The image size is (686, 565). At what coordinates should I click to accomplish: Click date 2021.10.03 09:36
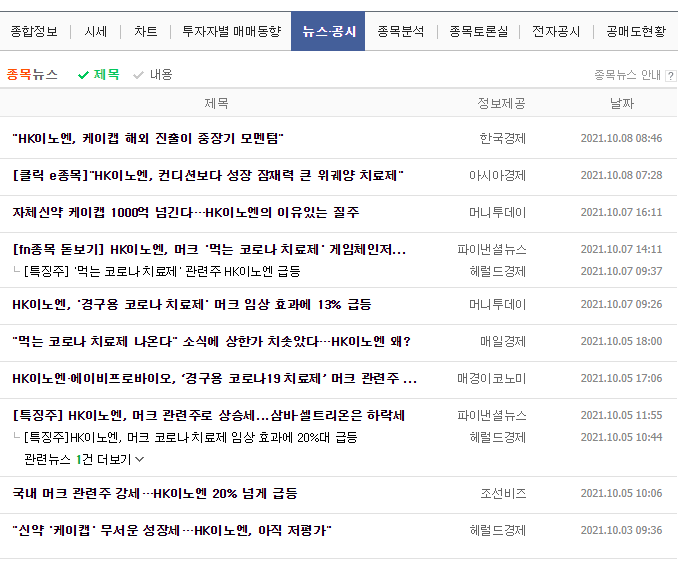point(621,530)
